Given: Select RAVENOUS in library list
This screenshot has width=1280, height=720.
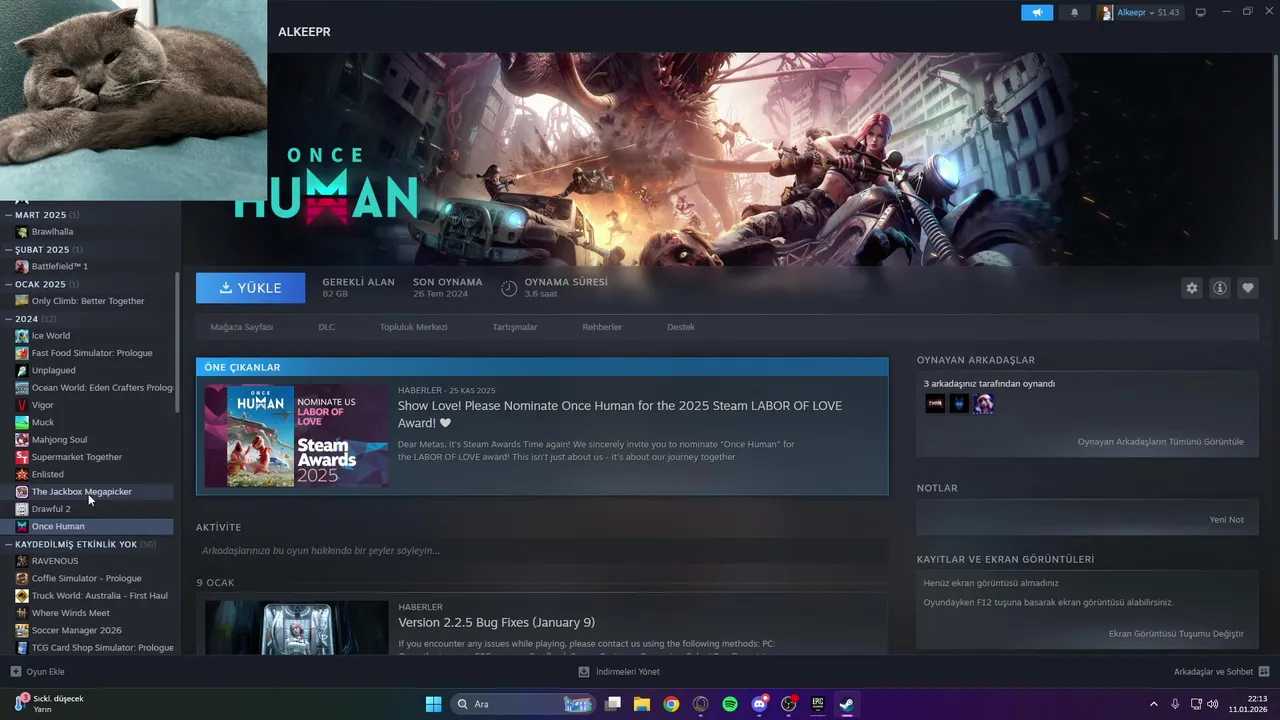Looking at the screenshot, I should pyautogui.click(x=87, y=561).
